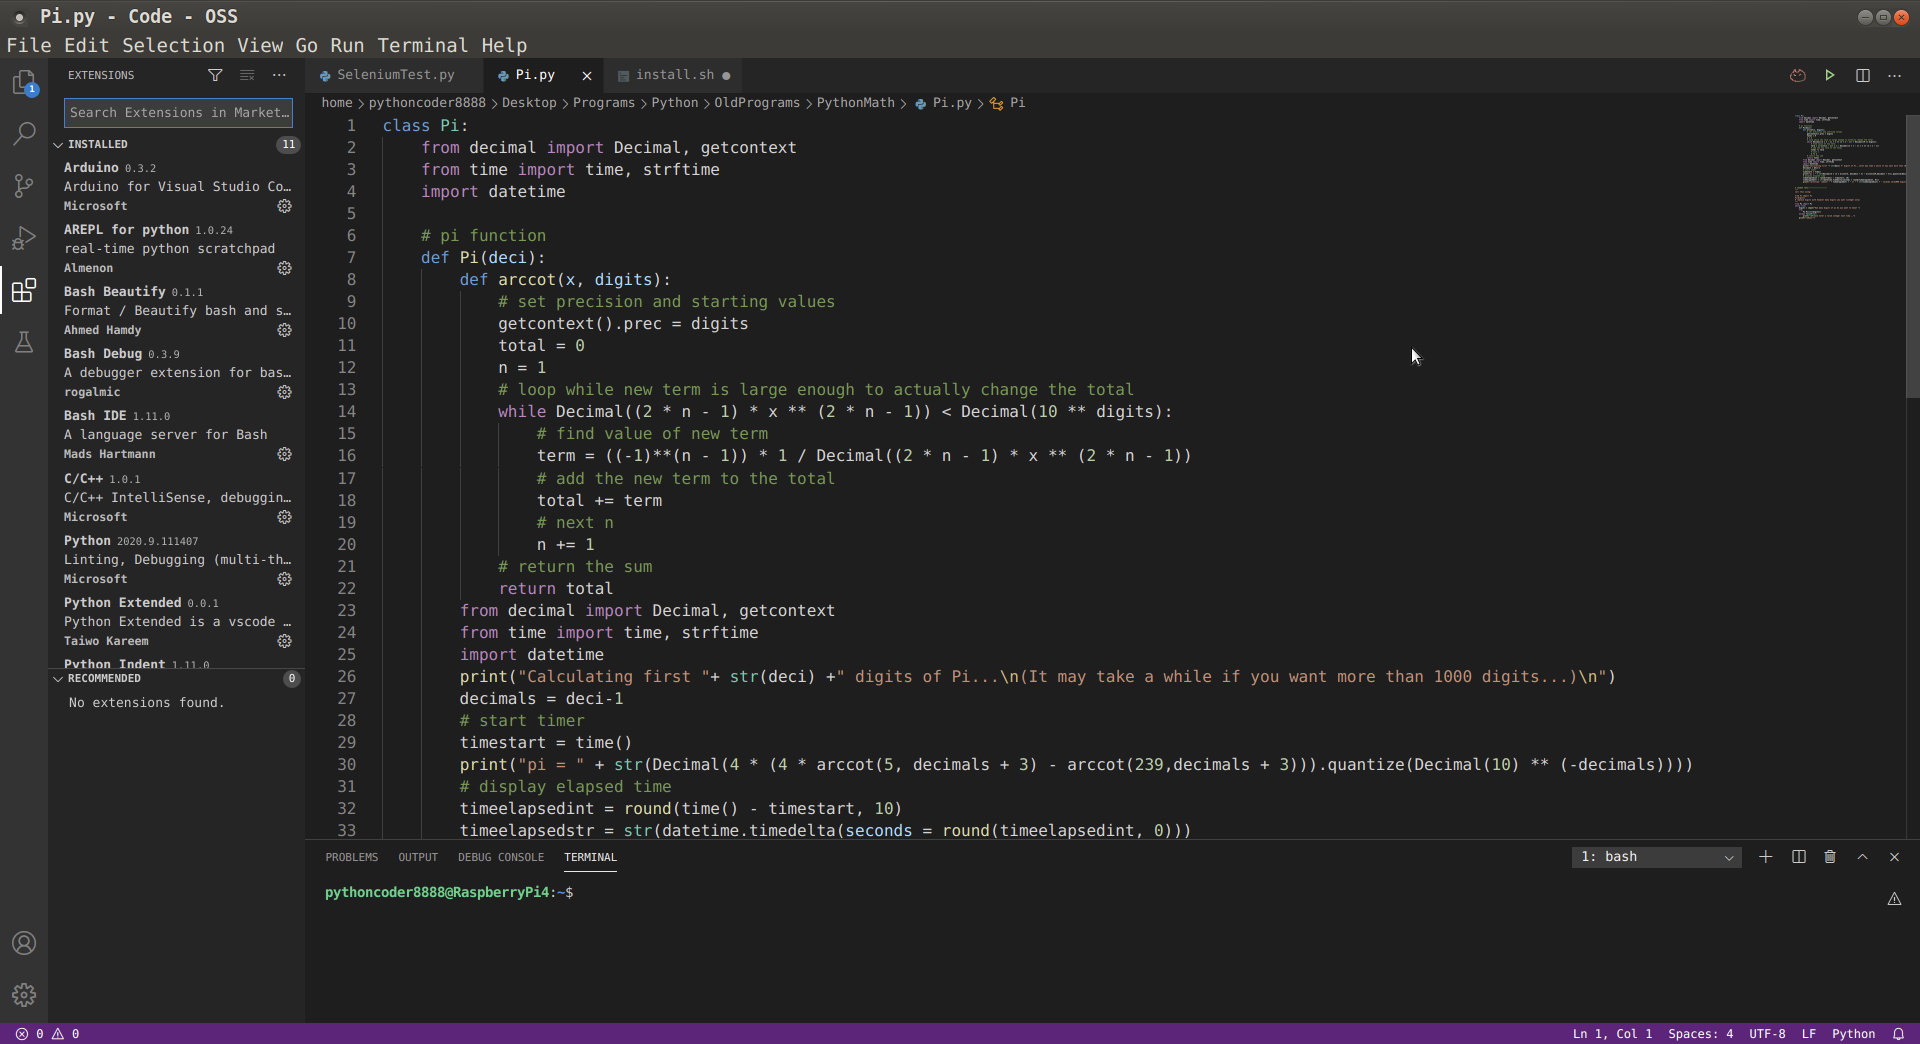Viewport: 1920px width, 1044px height.
Task: Click the PythonMath breadcrumb segment
Action: tap(855, 103)
